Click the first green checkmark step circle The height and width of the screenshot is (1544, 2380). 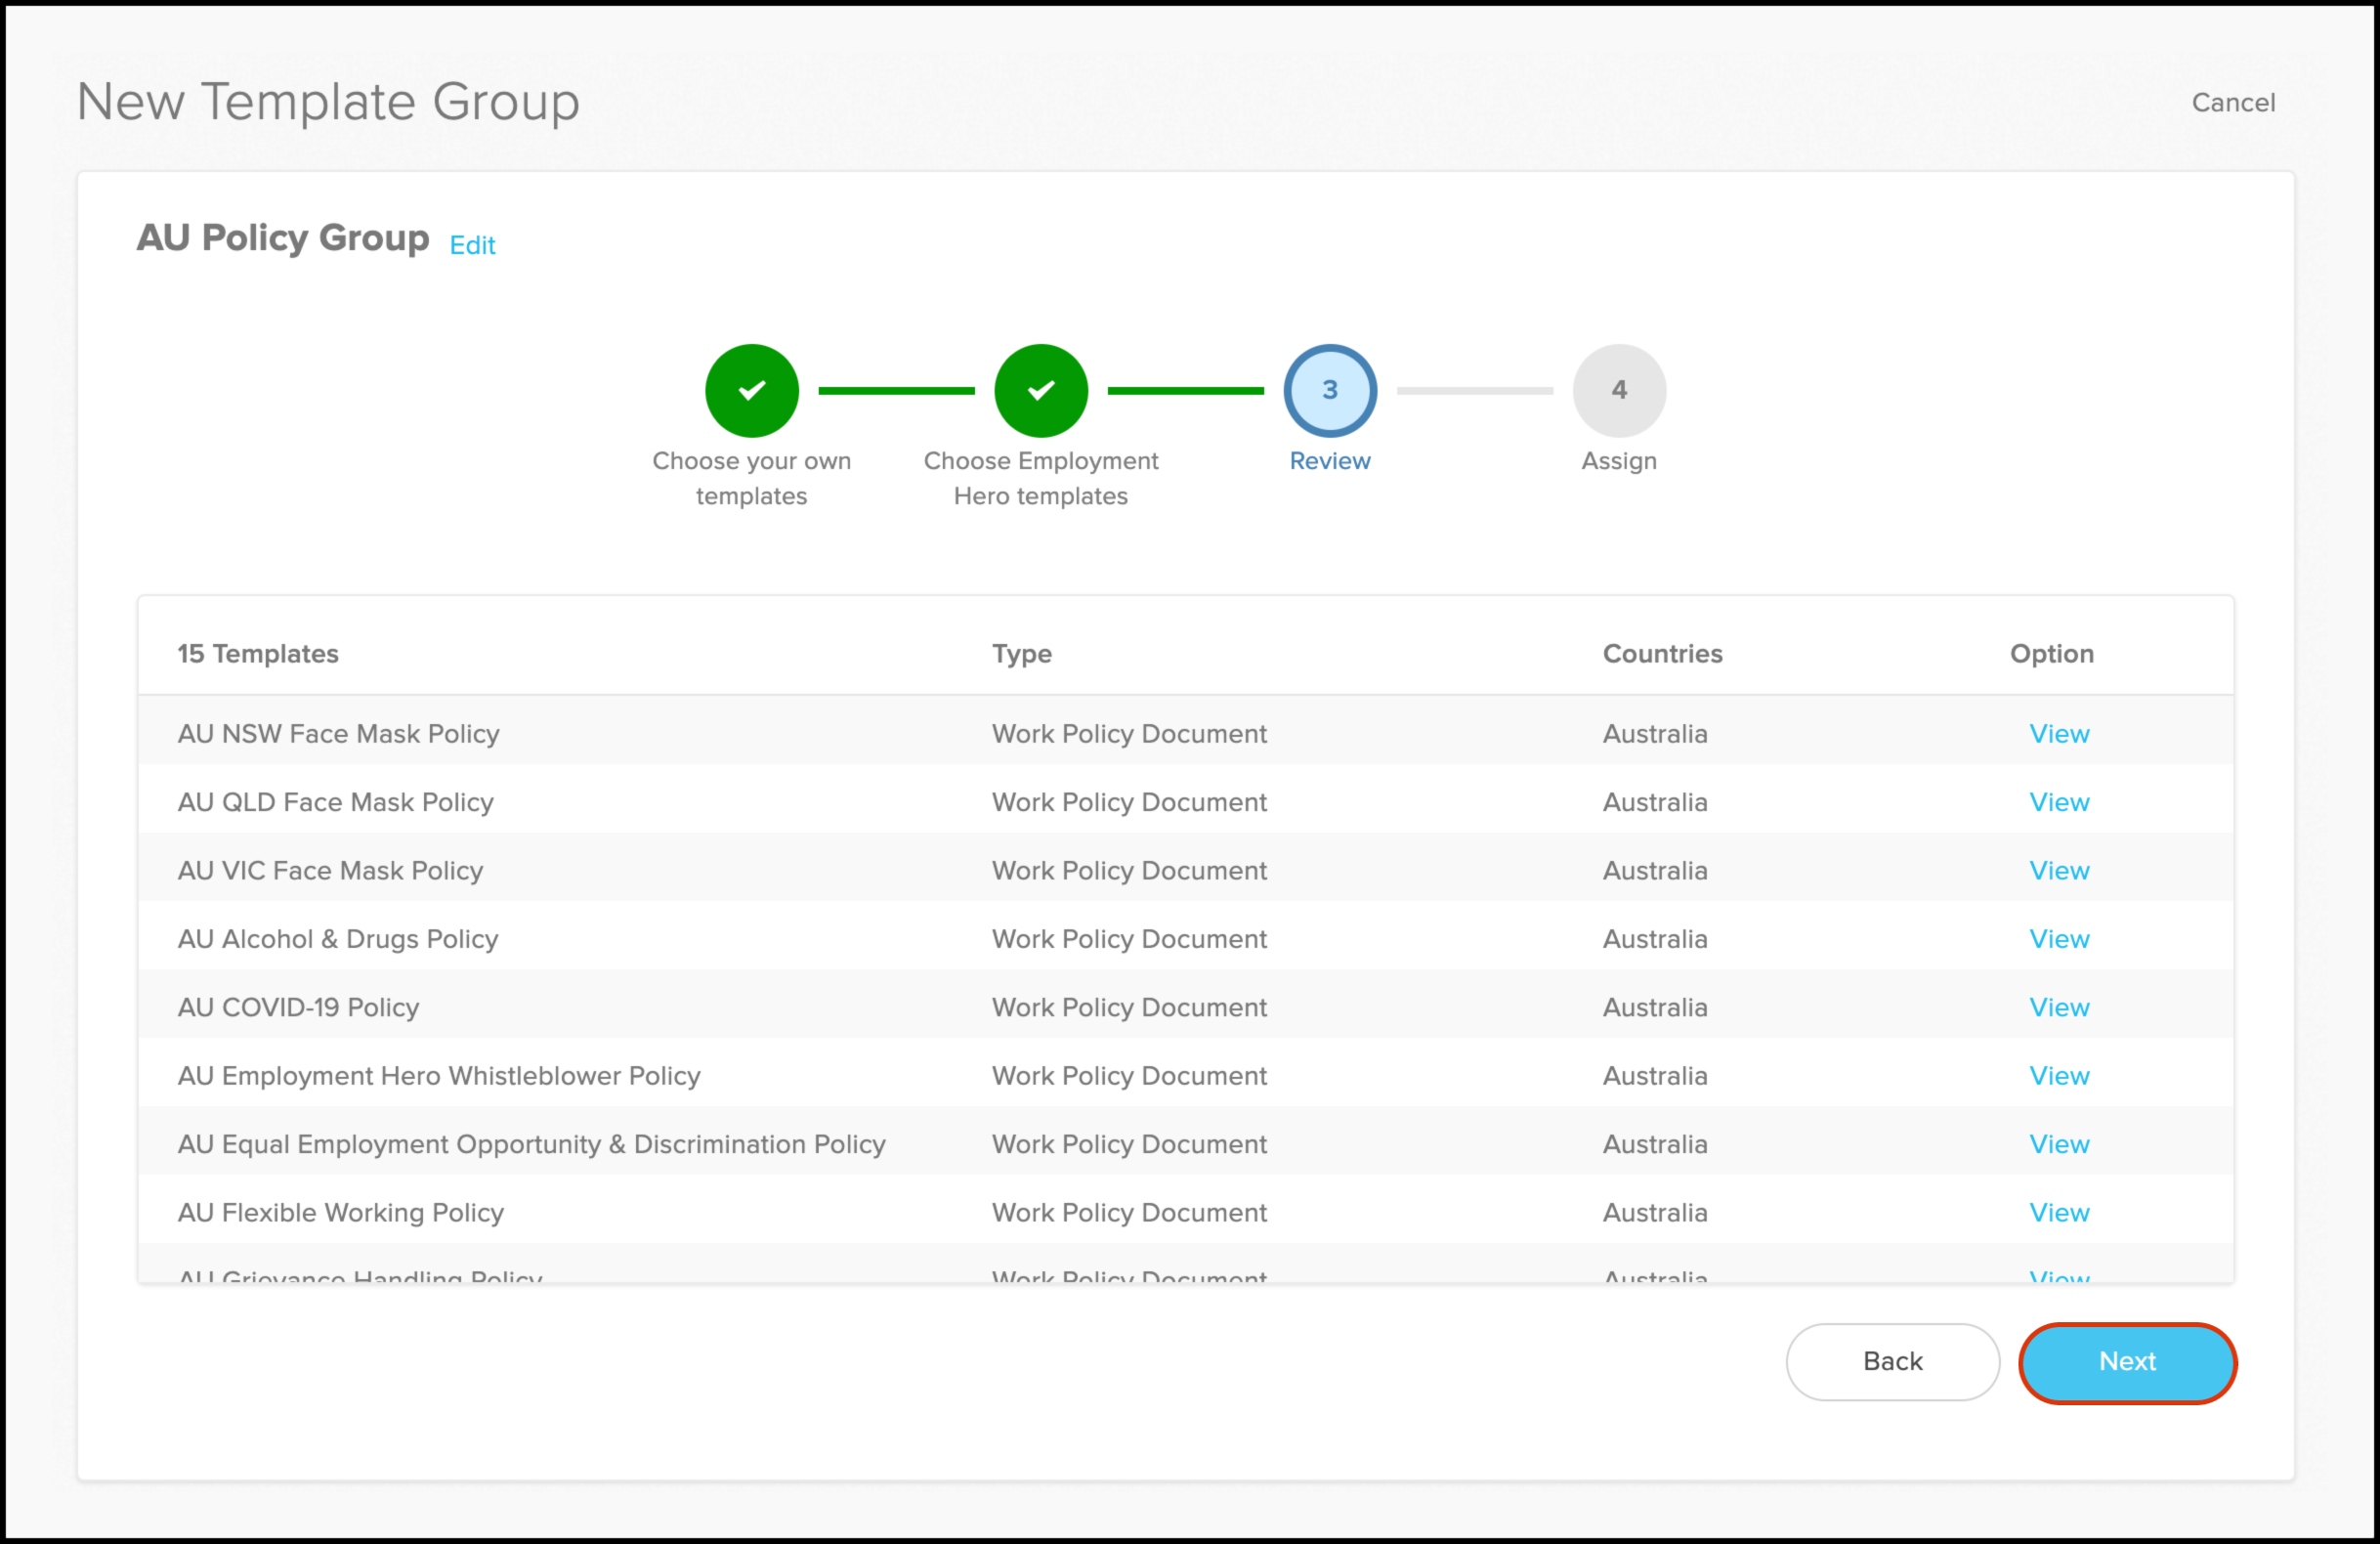pyautogui.click(x=751, y=390)
